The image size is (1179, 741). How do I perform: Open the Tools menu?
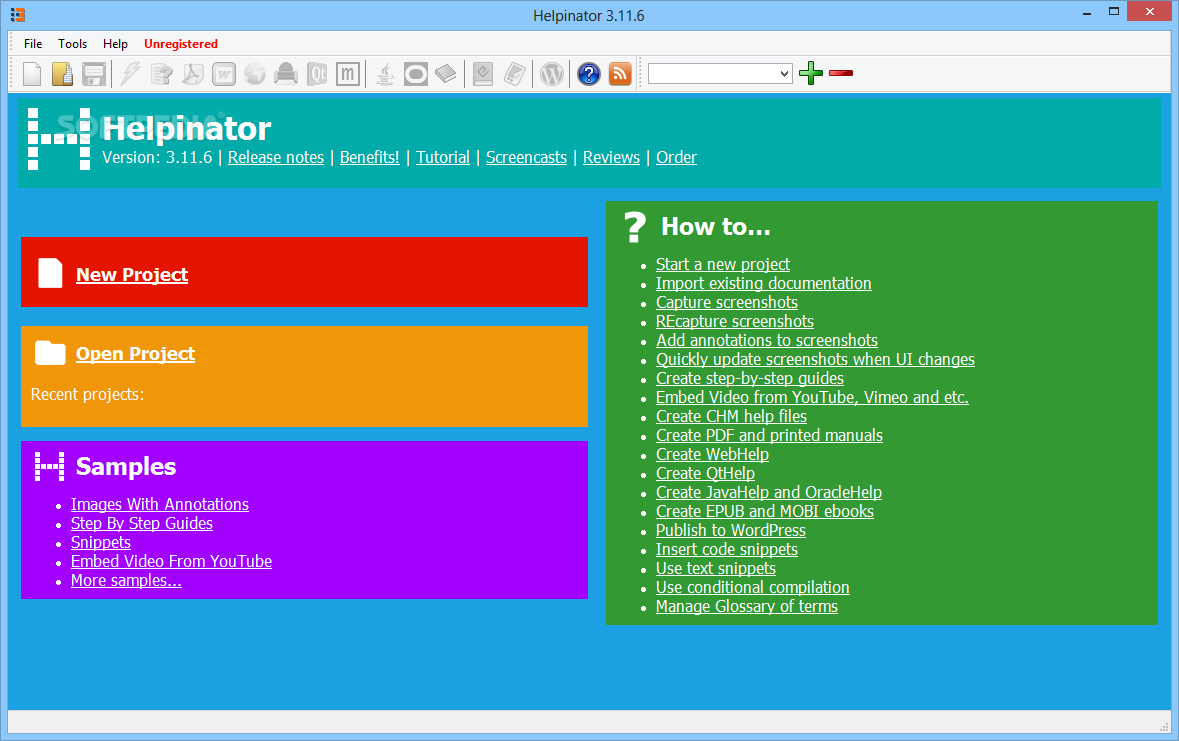[72, 44]
